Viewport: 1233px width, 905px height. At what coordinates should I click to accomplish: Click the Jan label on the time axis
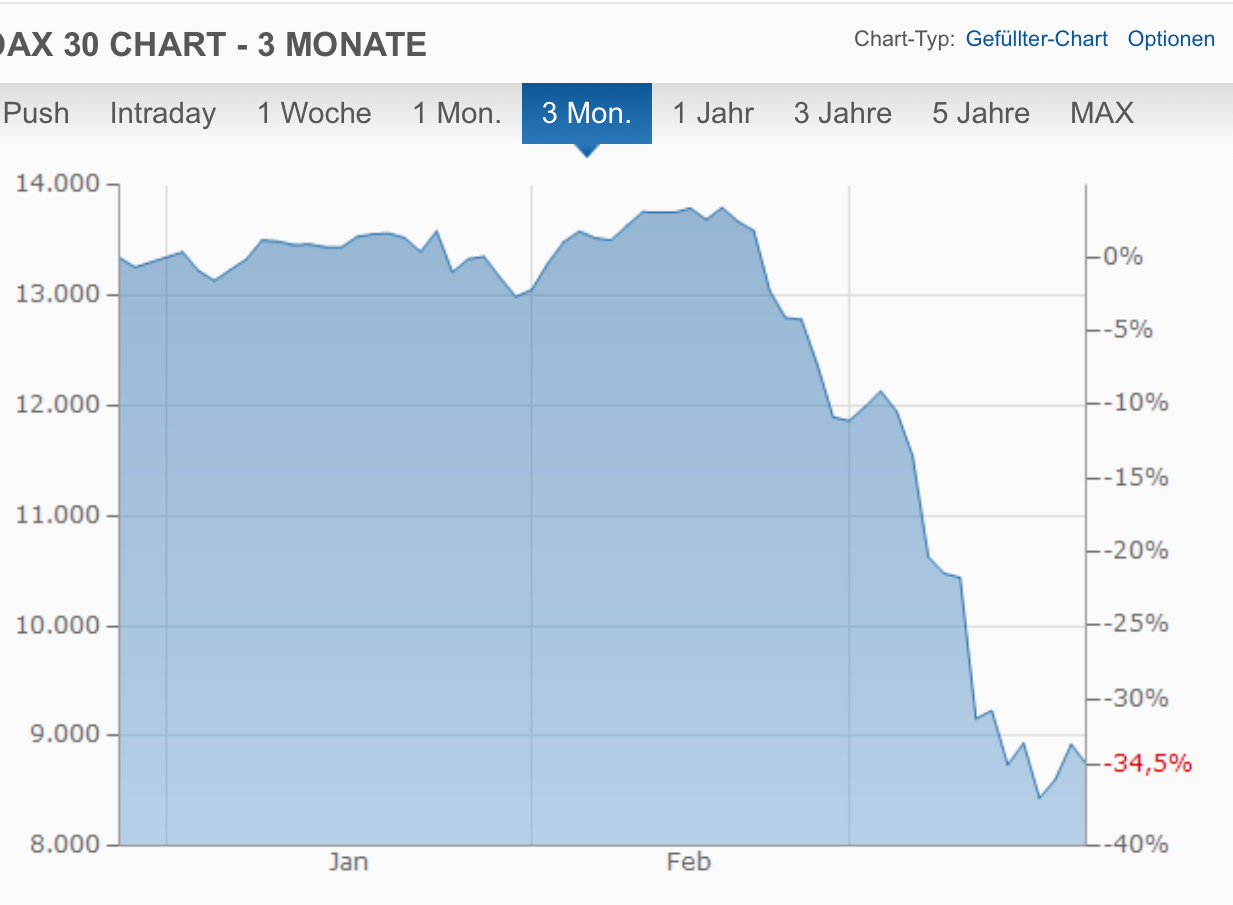[348, 862]
